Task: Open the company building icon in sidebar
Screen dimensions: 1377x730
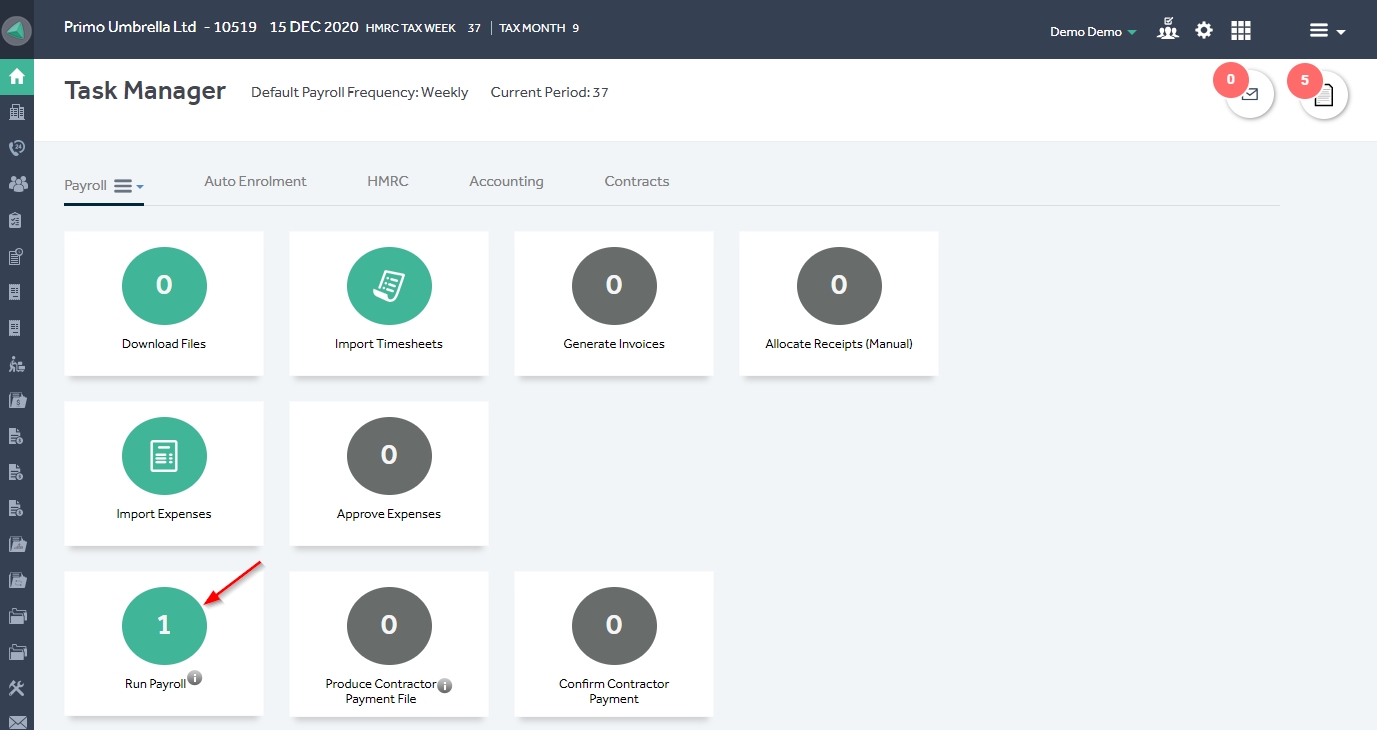Action: [17, 112]
